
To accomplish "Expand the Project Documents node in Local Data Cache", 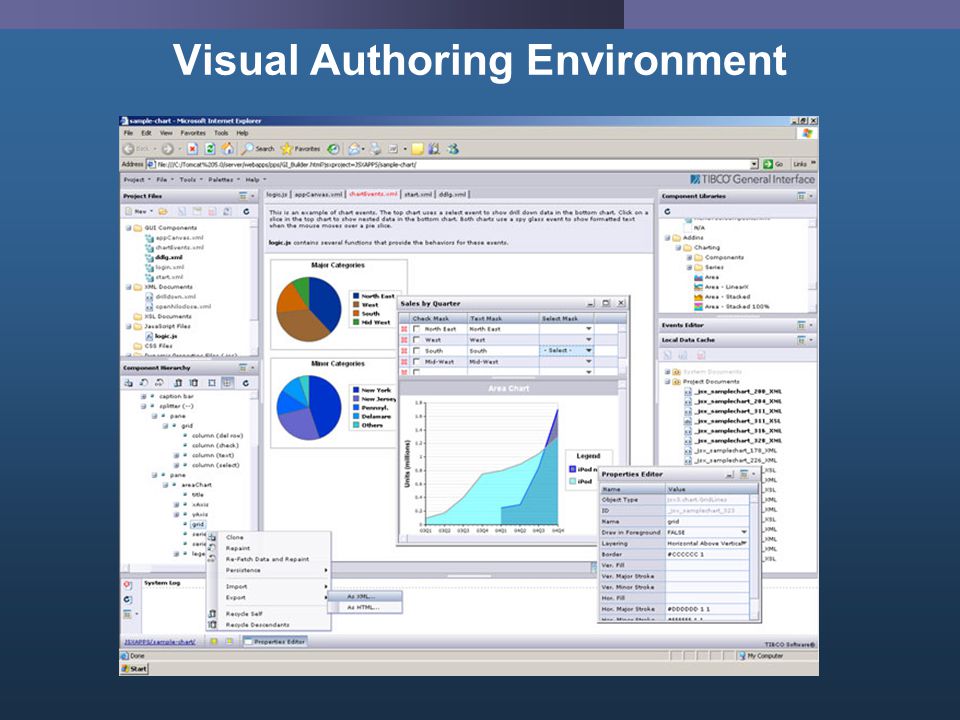I will 668,381.
